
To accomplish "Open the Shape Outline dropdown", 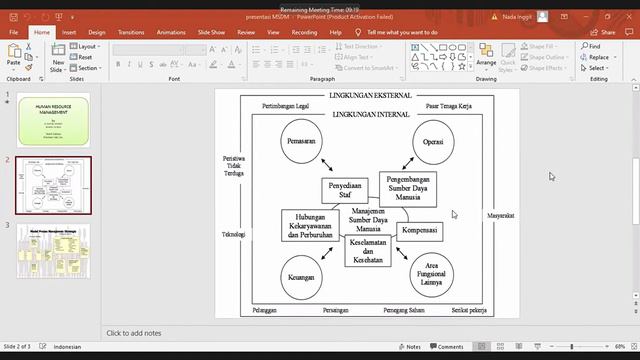I will 544,57.
